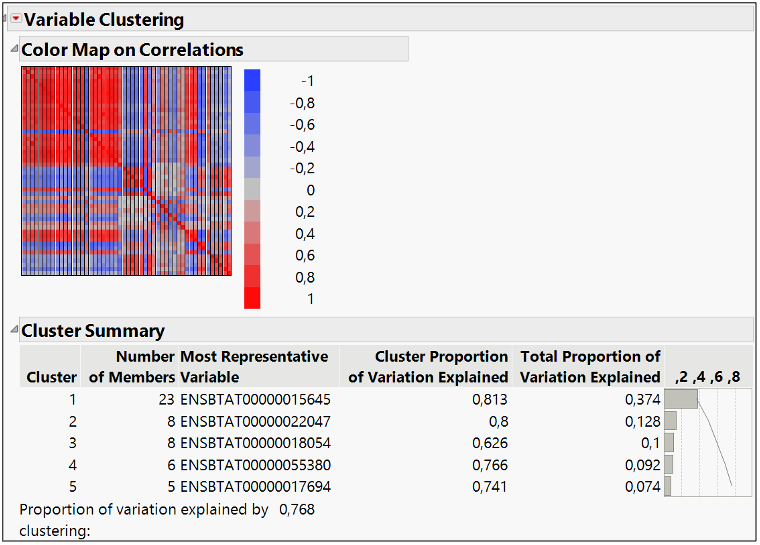Click the Number of Members column header
The height and width of the screenshot is (545, 760).
131,366
